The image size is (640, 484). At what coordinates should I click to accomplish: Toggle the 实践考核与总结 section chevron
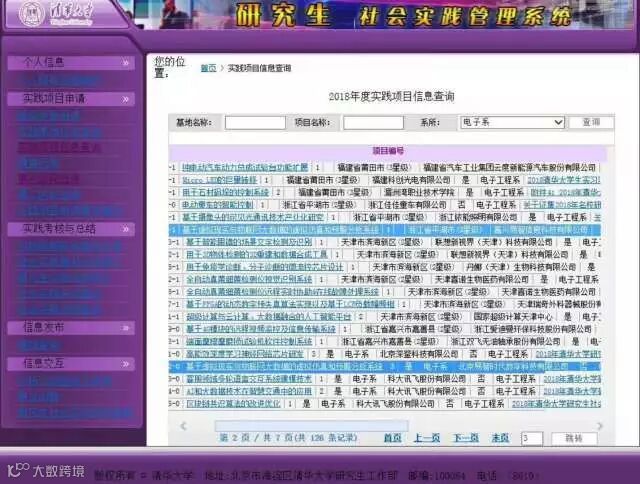click(x=125, y=229)
